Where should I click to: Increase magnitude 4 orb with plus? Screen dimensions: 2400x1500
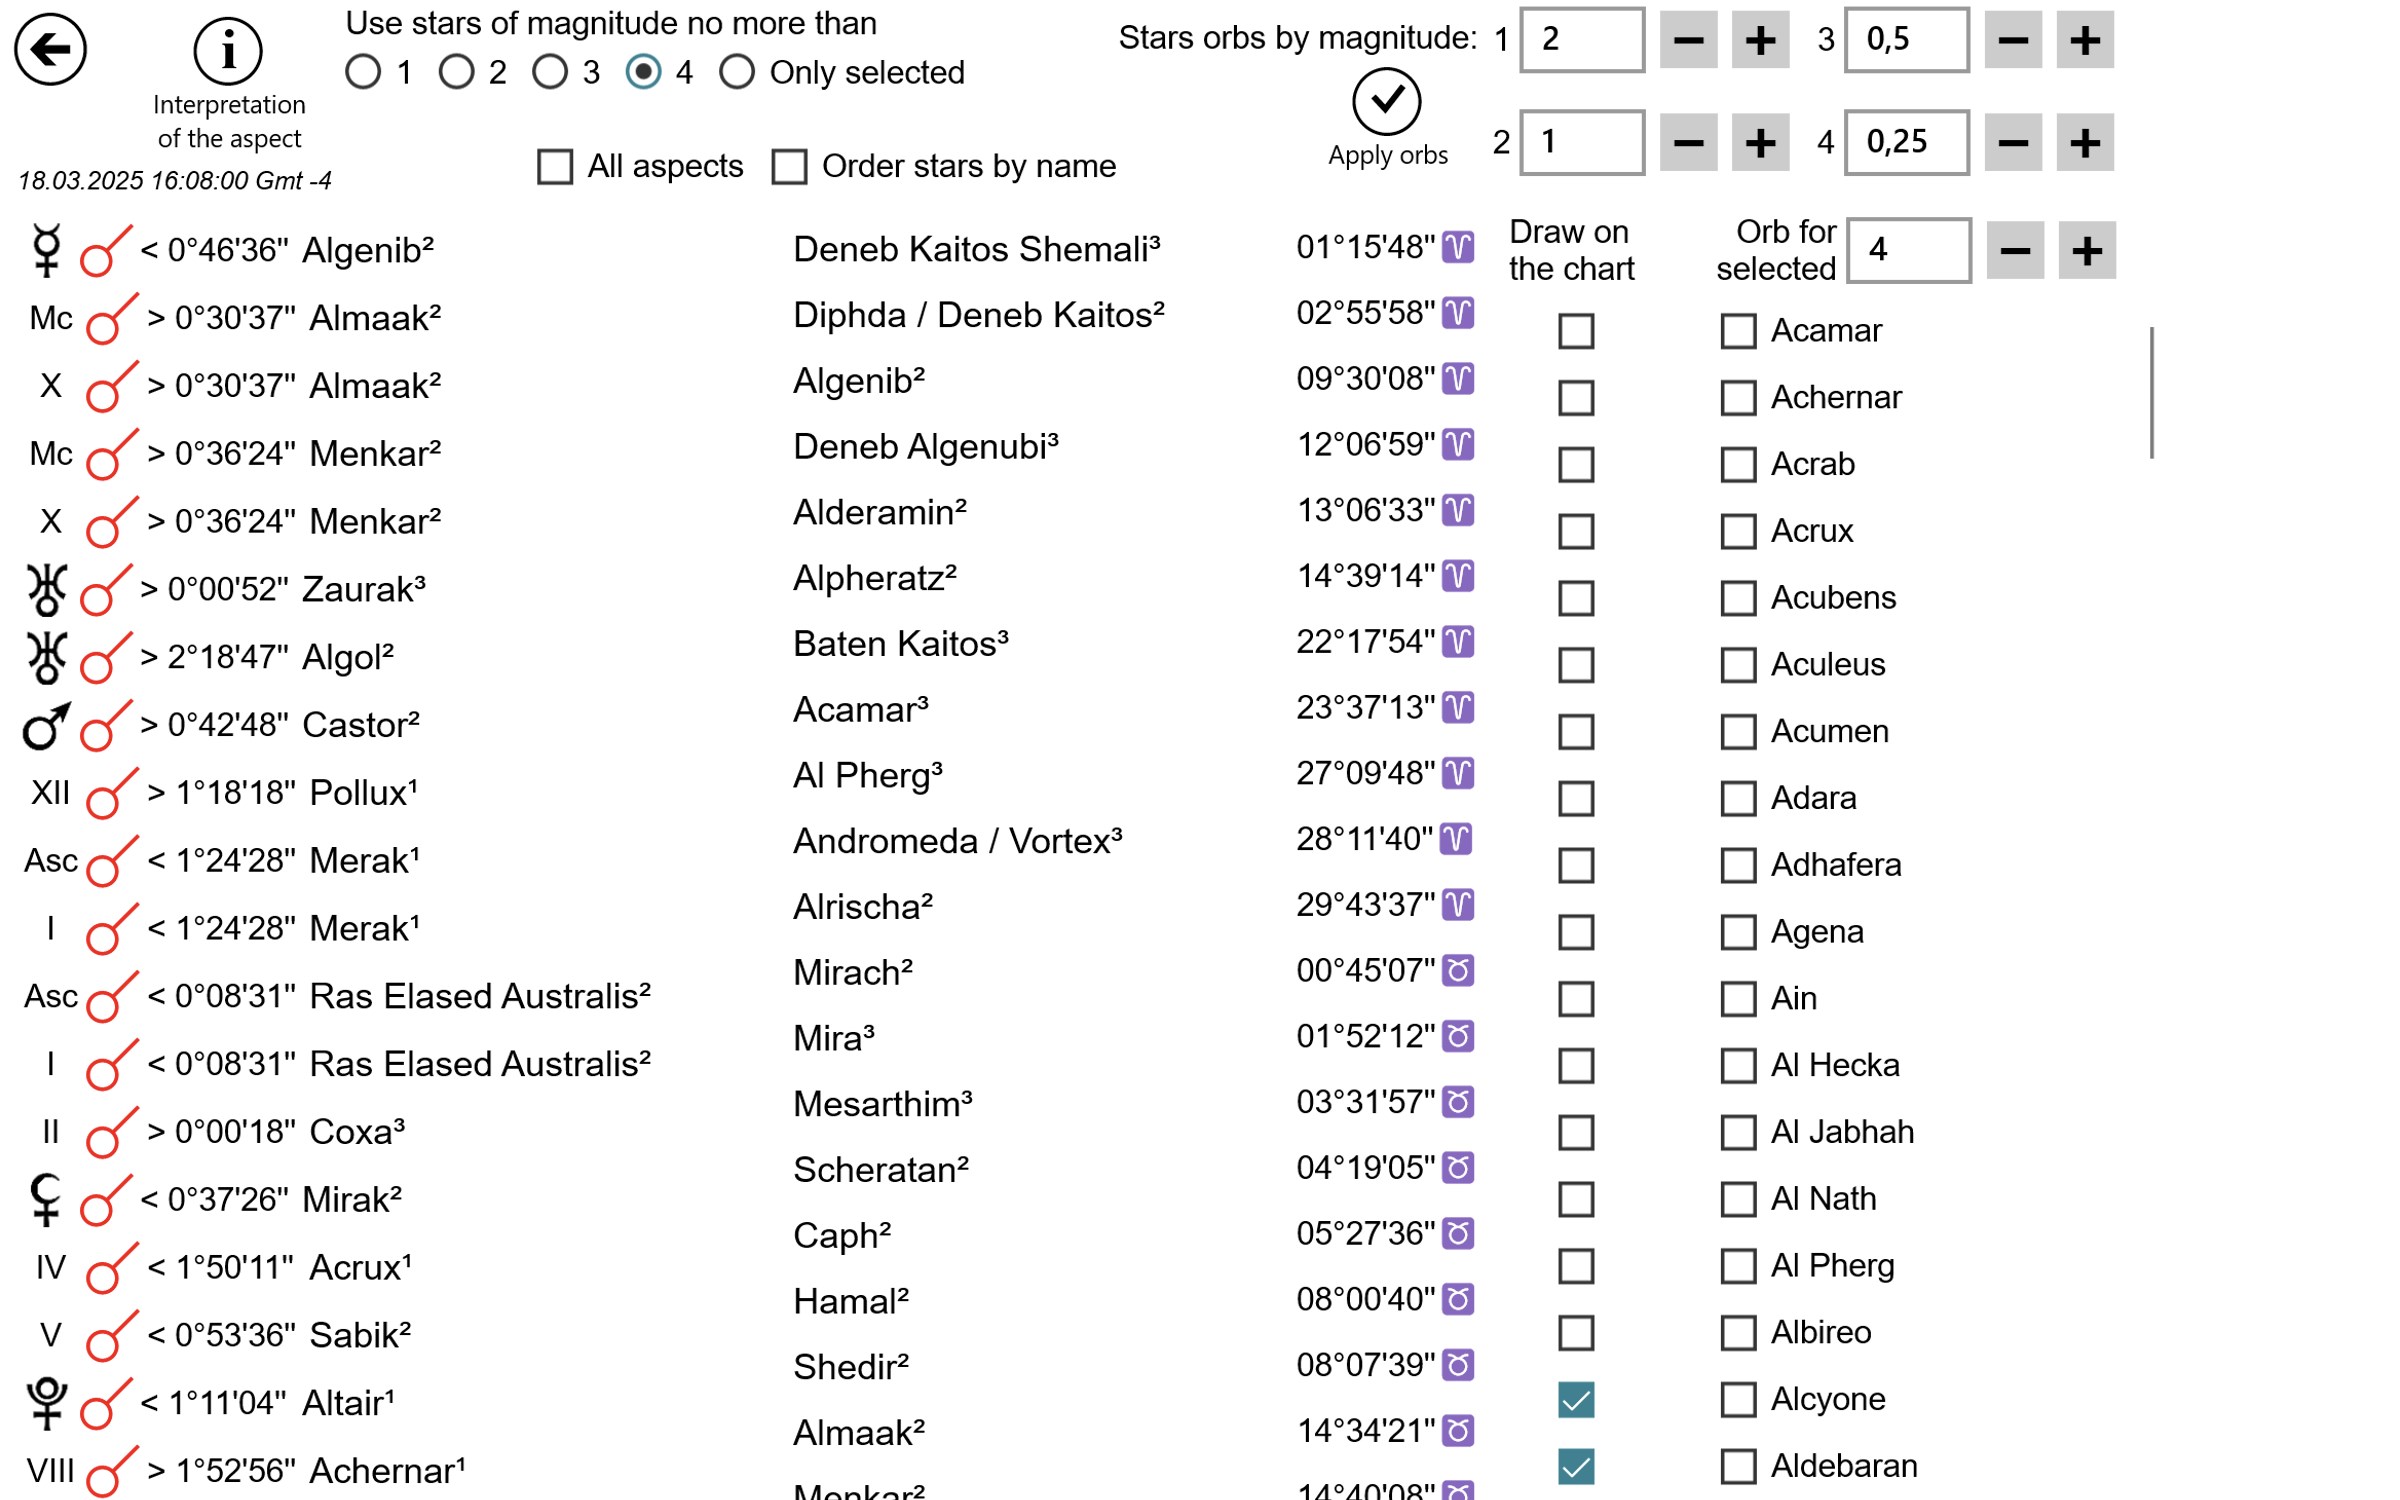click(2084, 143)
